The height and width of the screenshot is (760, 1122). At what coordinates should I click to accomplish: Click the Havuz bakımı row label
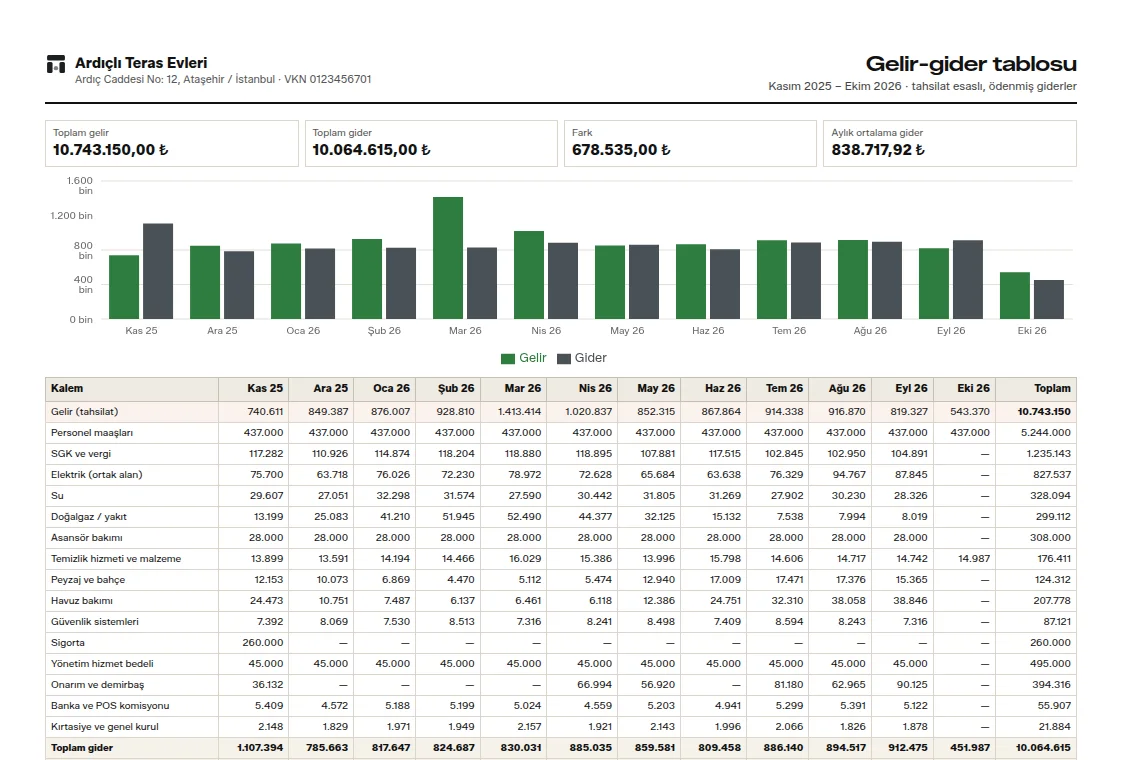82,600
